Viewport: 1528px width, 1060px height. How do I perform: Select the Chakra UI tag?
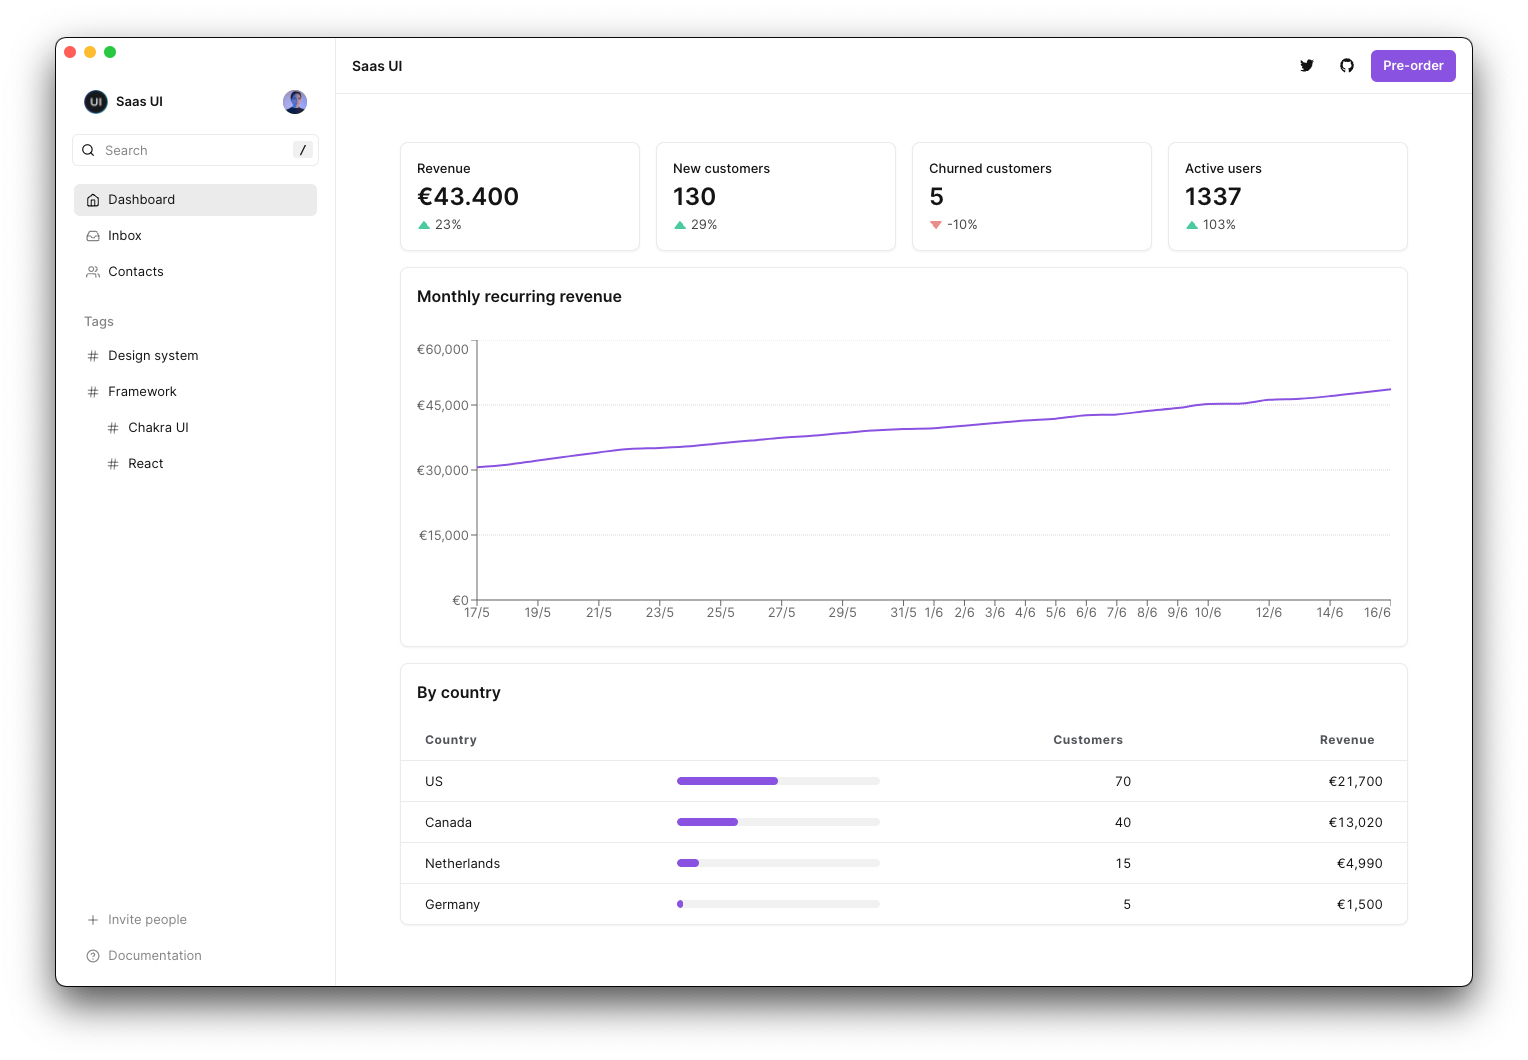(158, 427)
